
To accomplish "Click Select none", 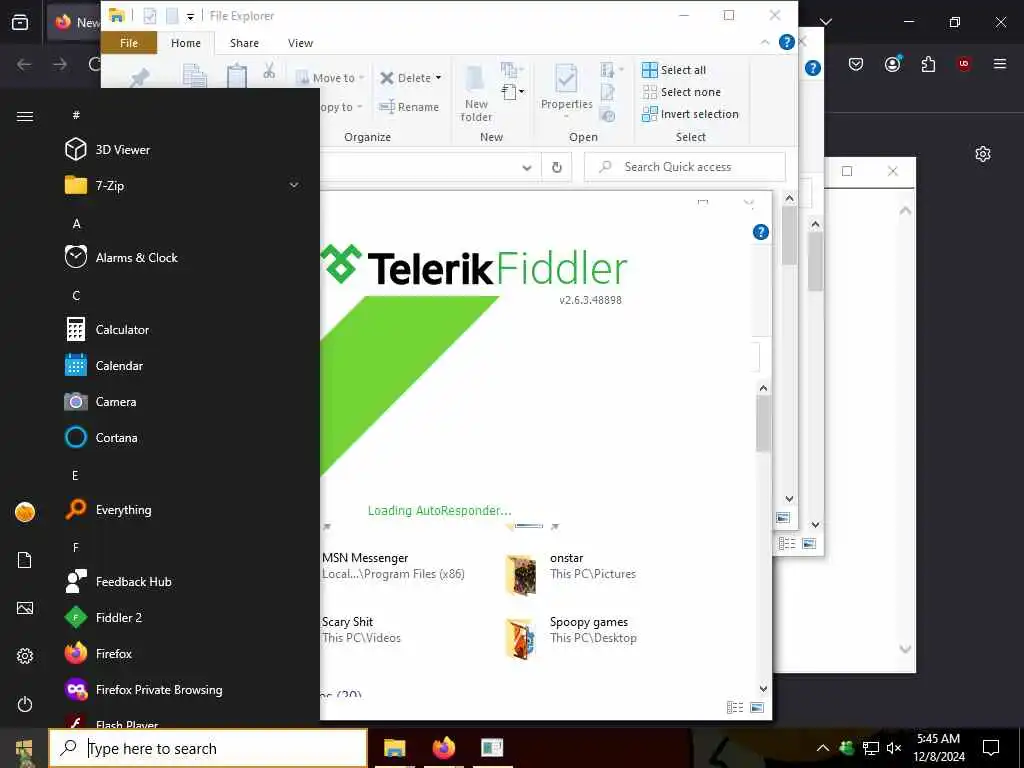I will pos(682,92).
